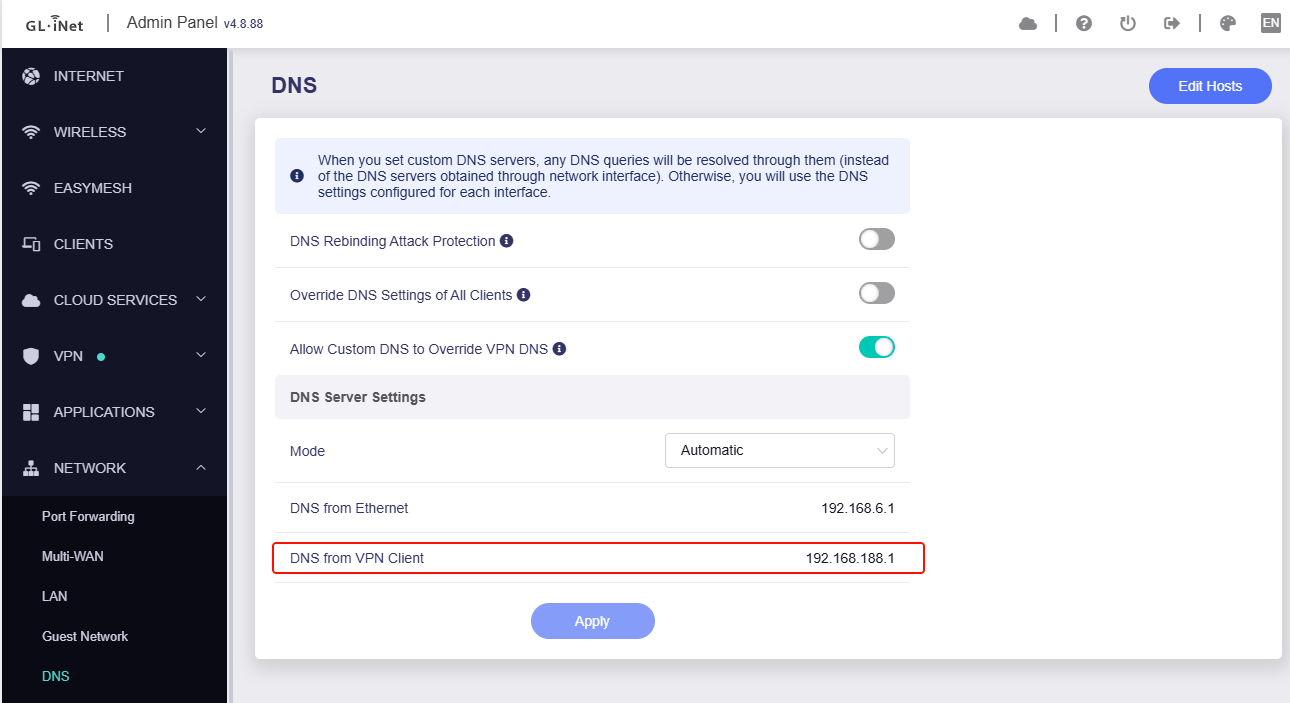Open the theme palette icon
Viewport: 1290px width, 703px height.
[x=1228, y=23]
